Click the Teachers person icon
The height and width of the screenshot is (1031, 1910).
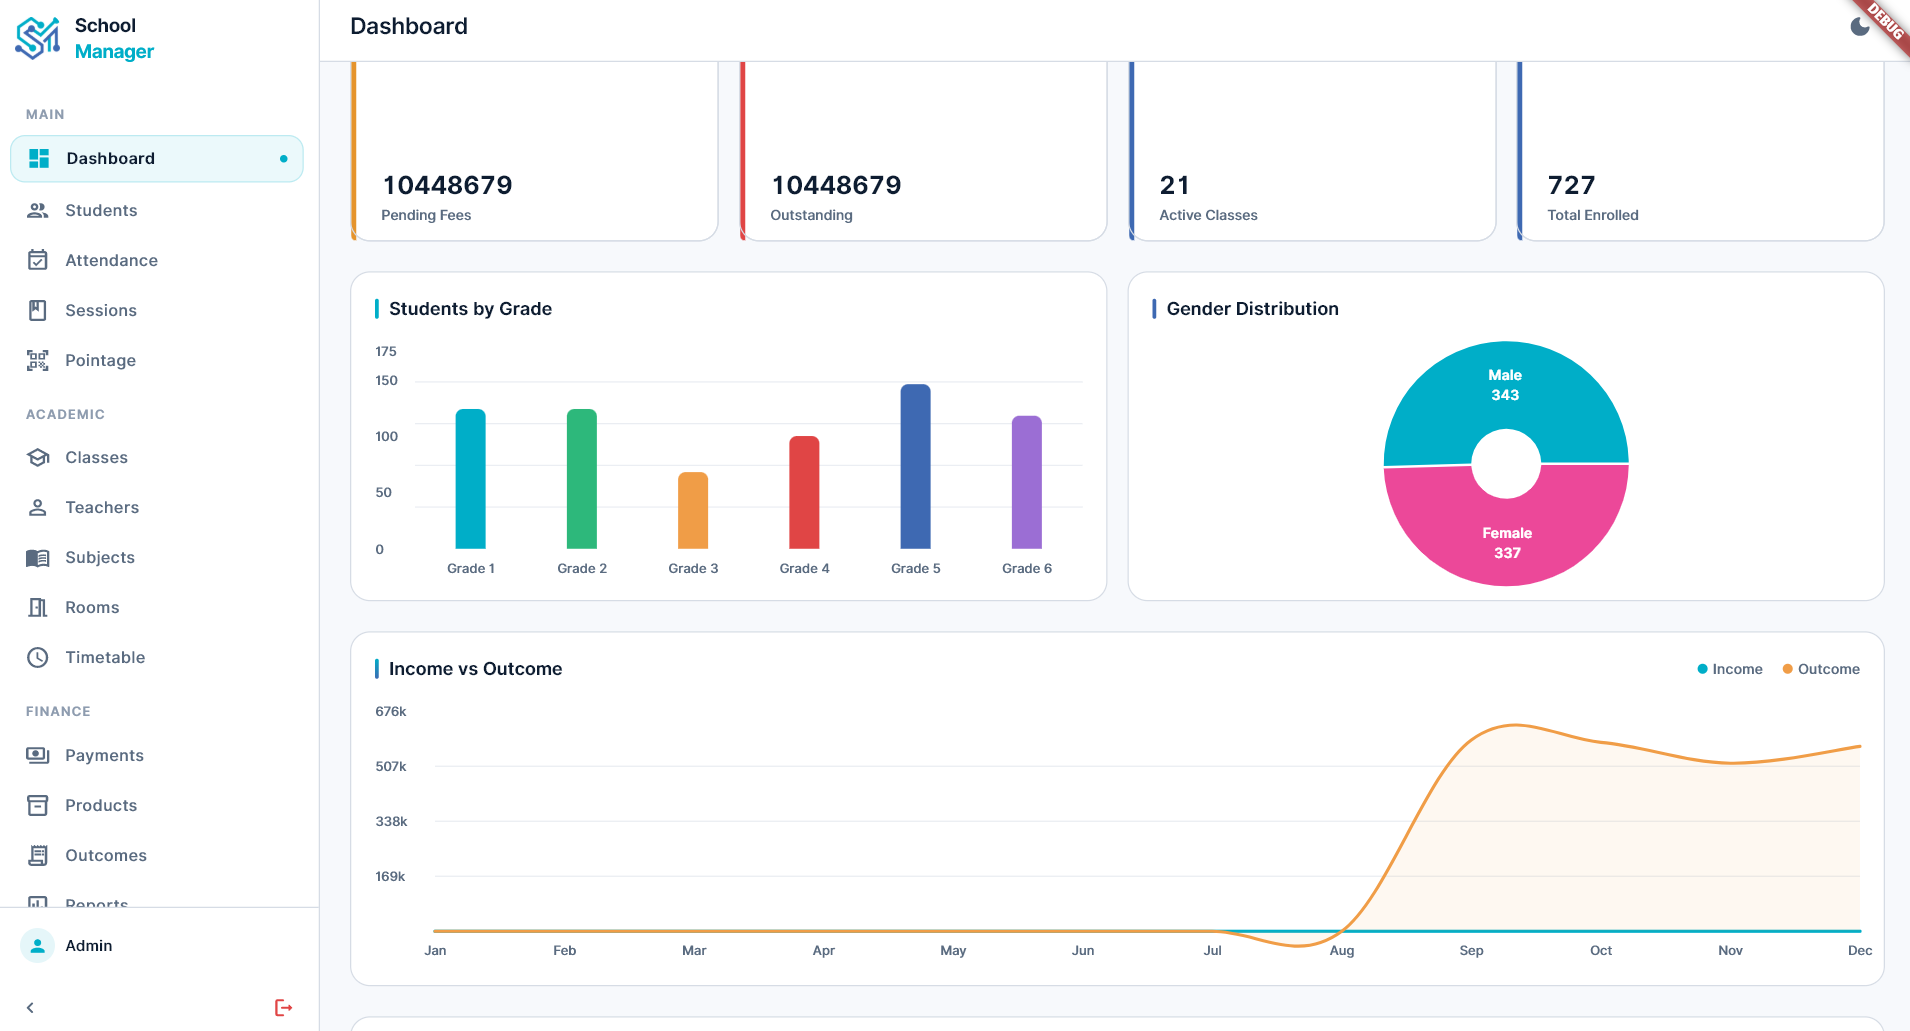38,507
